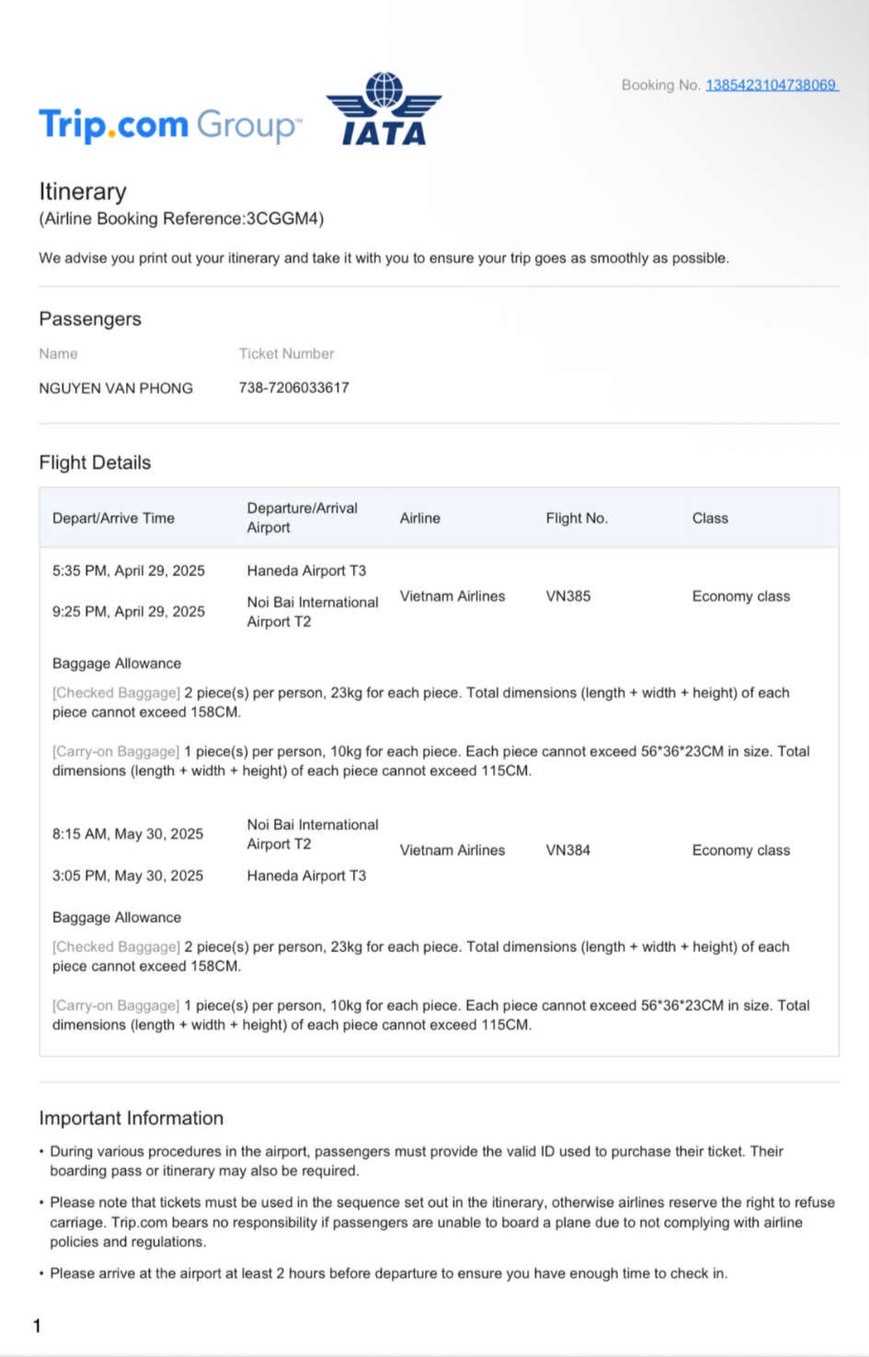Select the passenger name NGUYEN VAN PHONG

coord(116,388)
